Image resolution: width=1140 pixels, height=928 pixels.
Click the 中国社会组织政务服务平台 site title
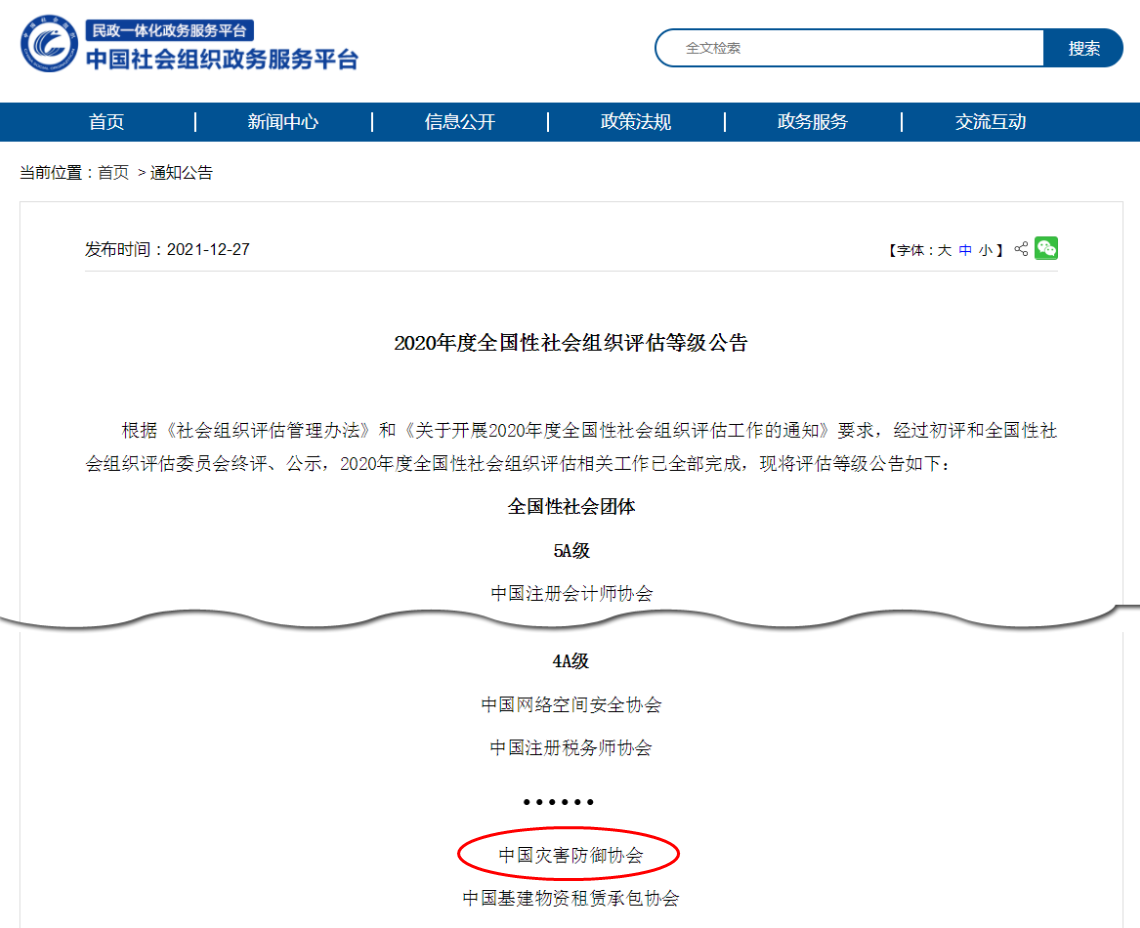[x=222, y=59]
